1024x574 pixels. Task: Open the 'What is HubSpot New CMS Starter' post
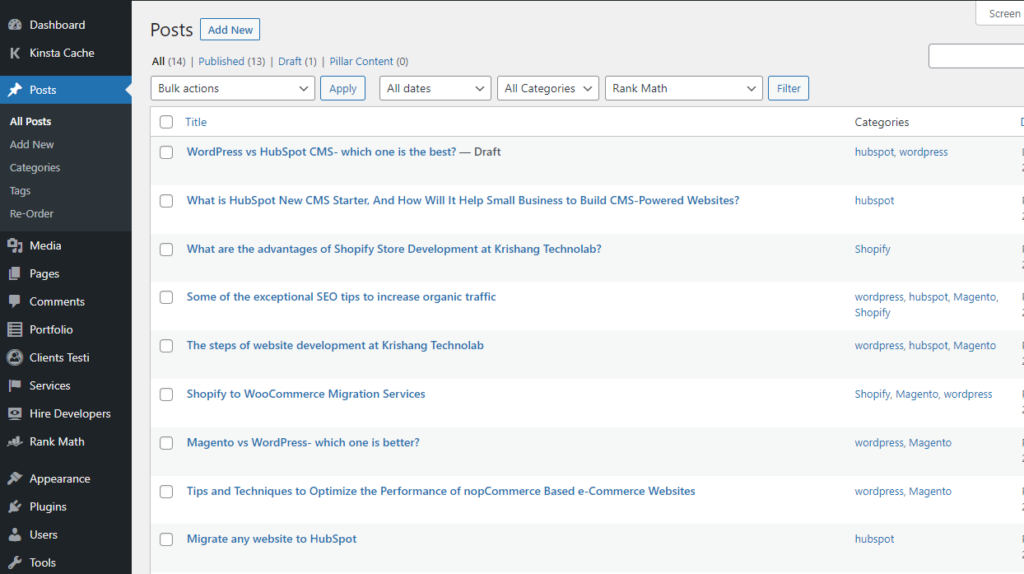point(463,200)
